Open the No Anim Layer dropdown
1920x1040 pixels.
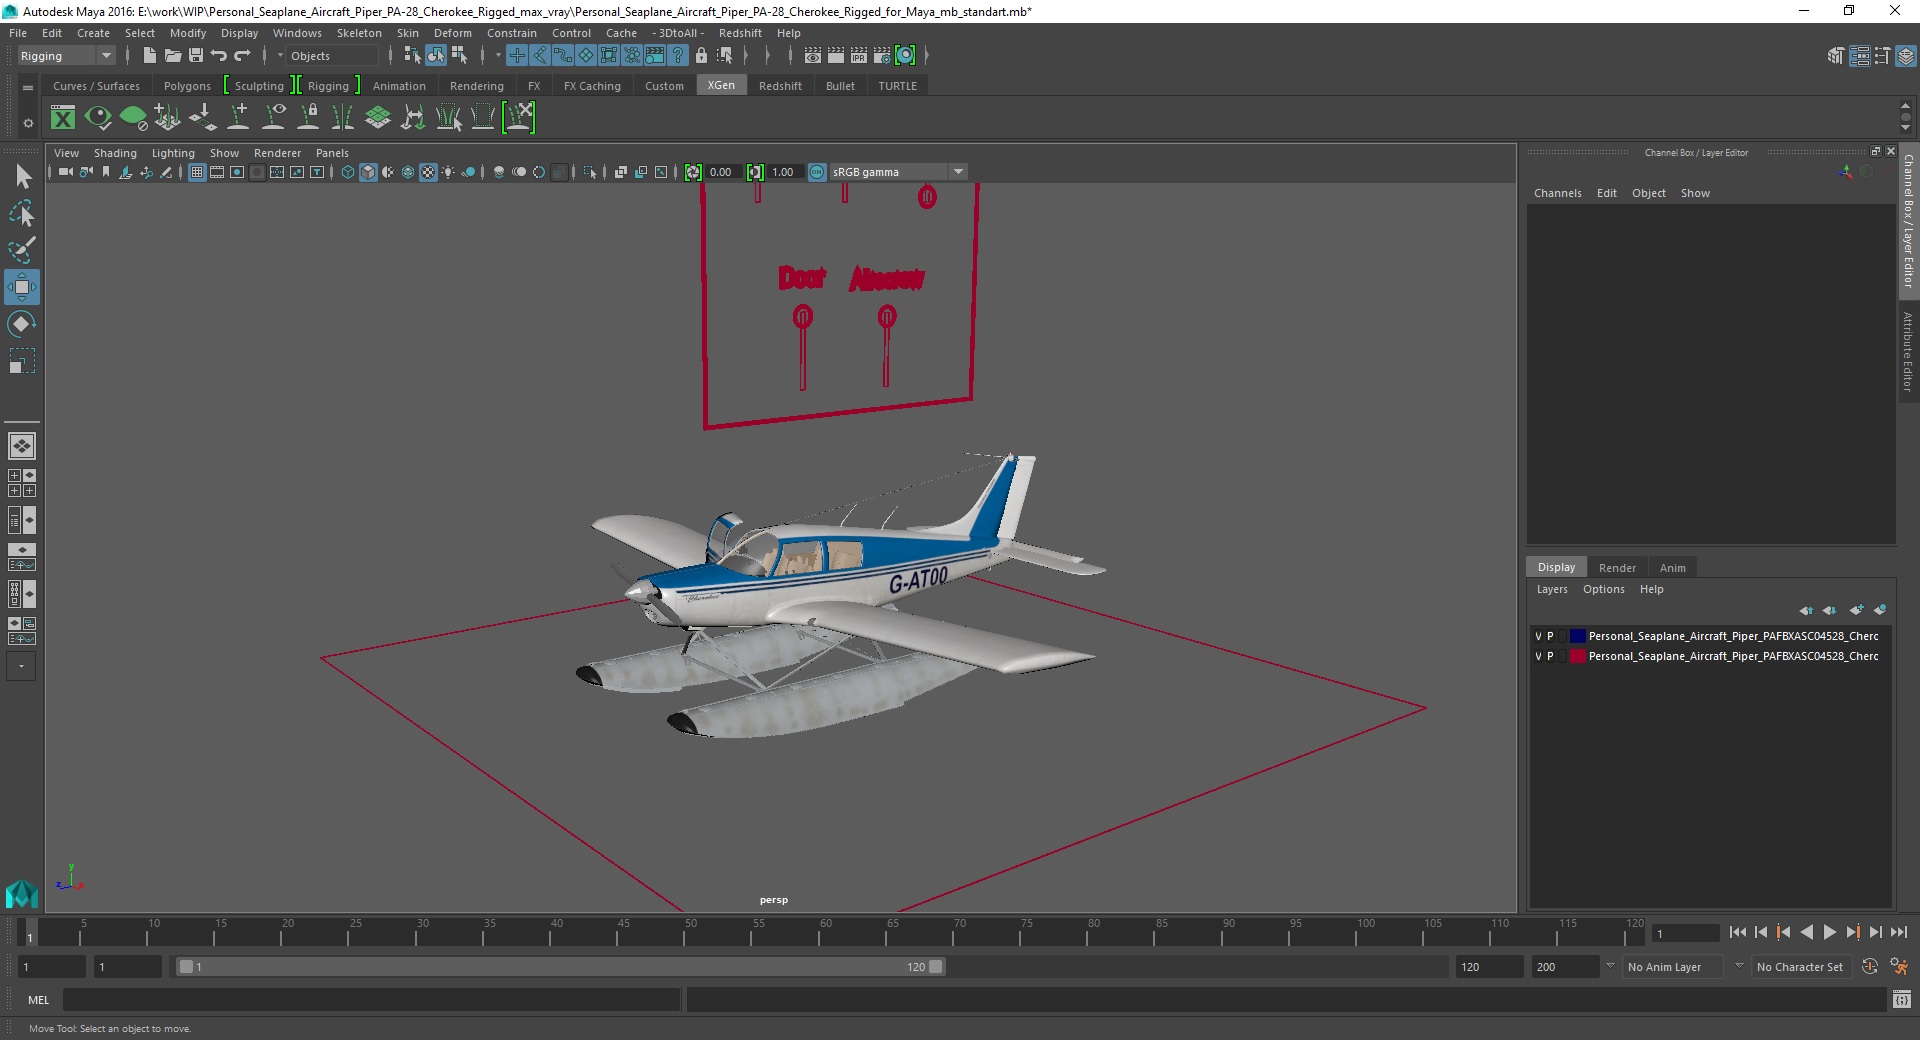pos(1672,967)
